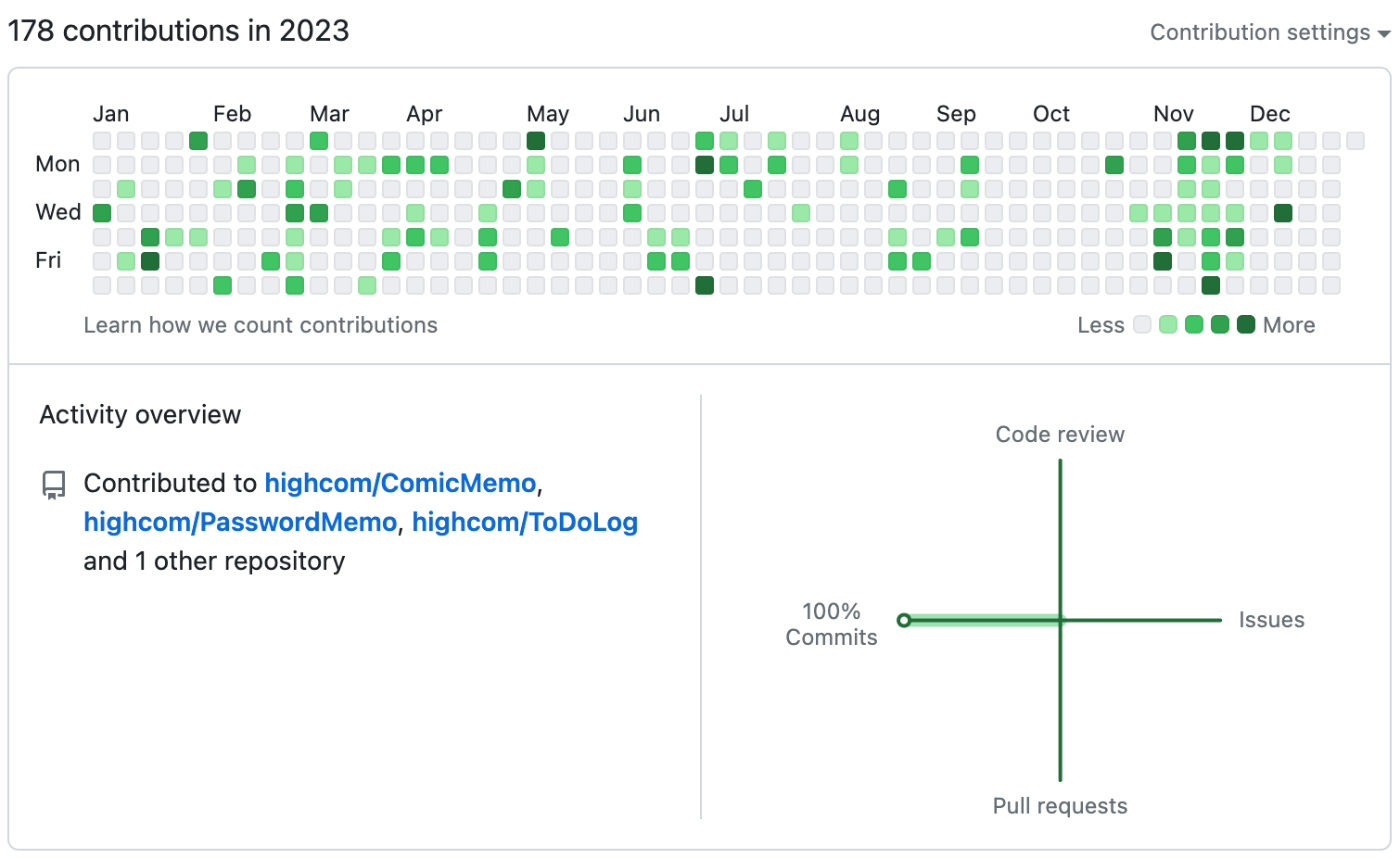Screen dimensions: 1400x858
Task: Click the "100% Commits" chart label
Action: (x=831, y=624)
